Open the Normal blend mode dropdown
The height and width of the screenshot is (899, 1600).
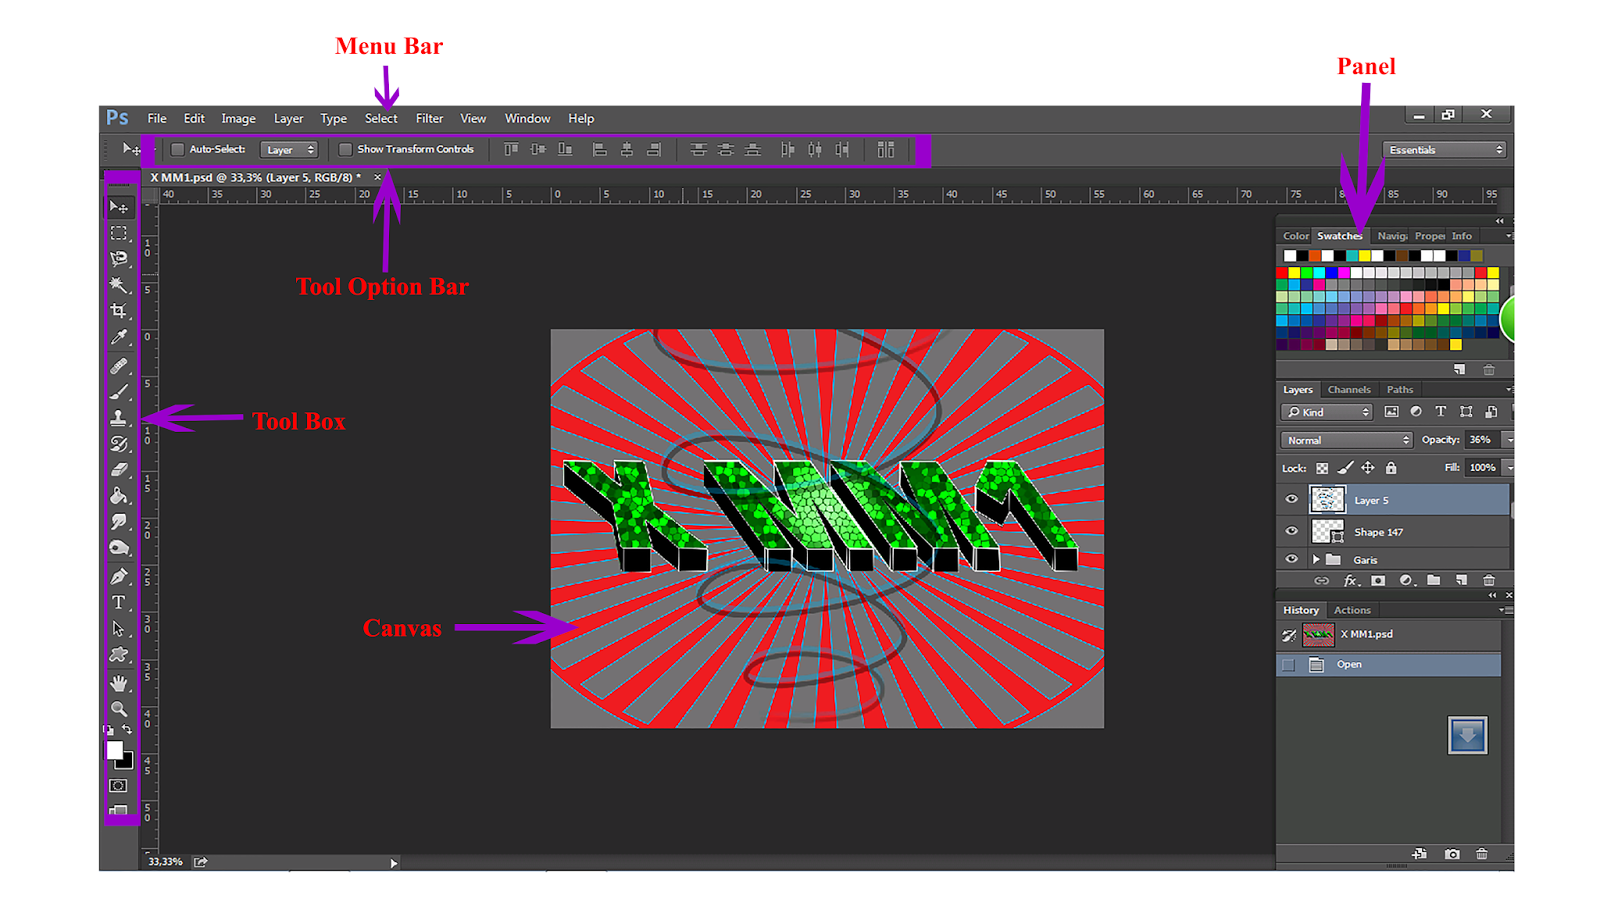coord(1346,440)
